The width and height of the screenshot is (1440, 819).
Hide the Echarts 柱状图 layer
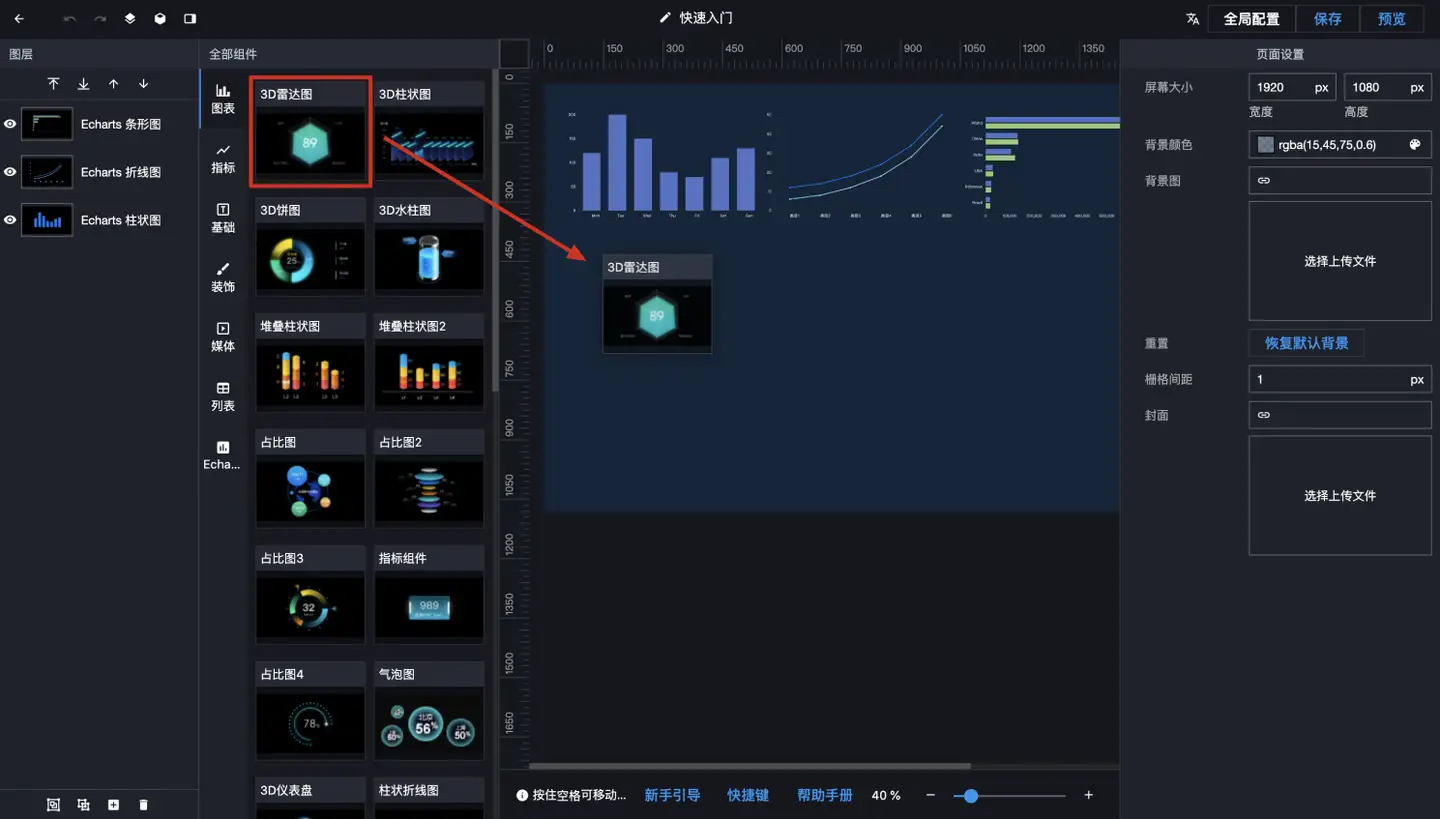click(x=10, y=220)
